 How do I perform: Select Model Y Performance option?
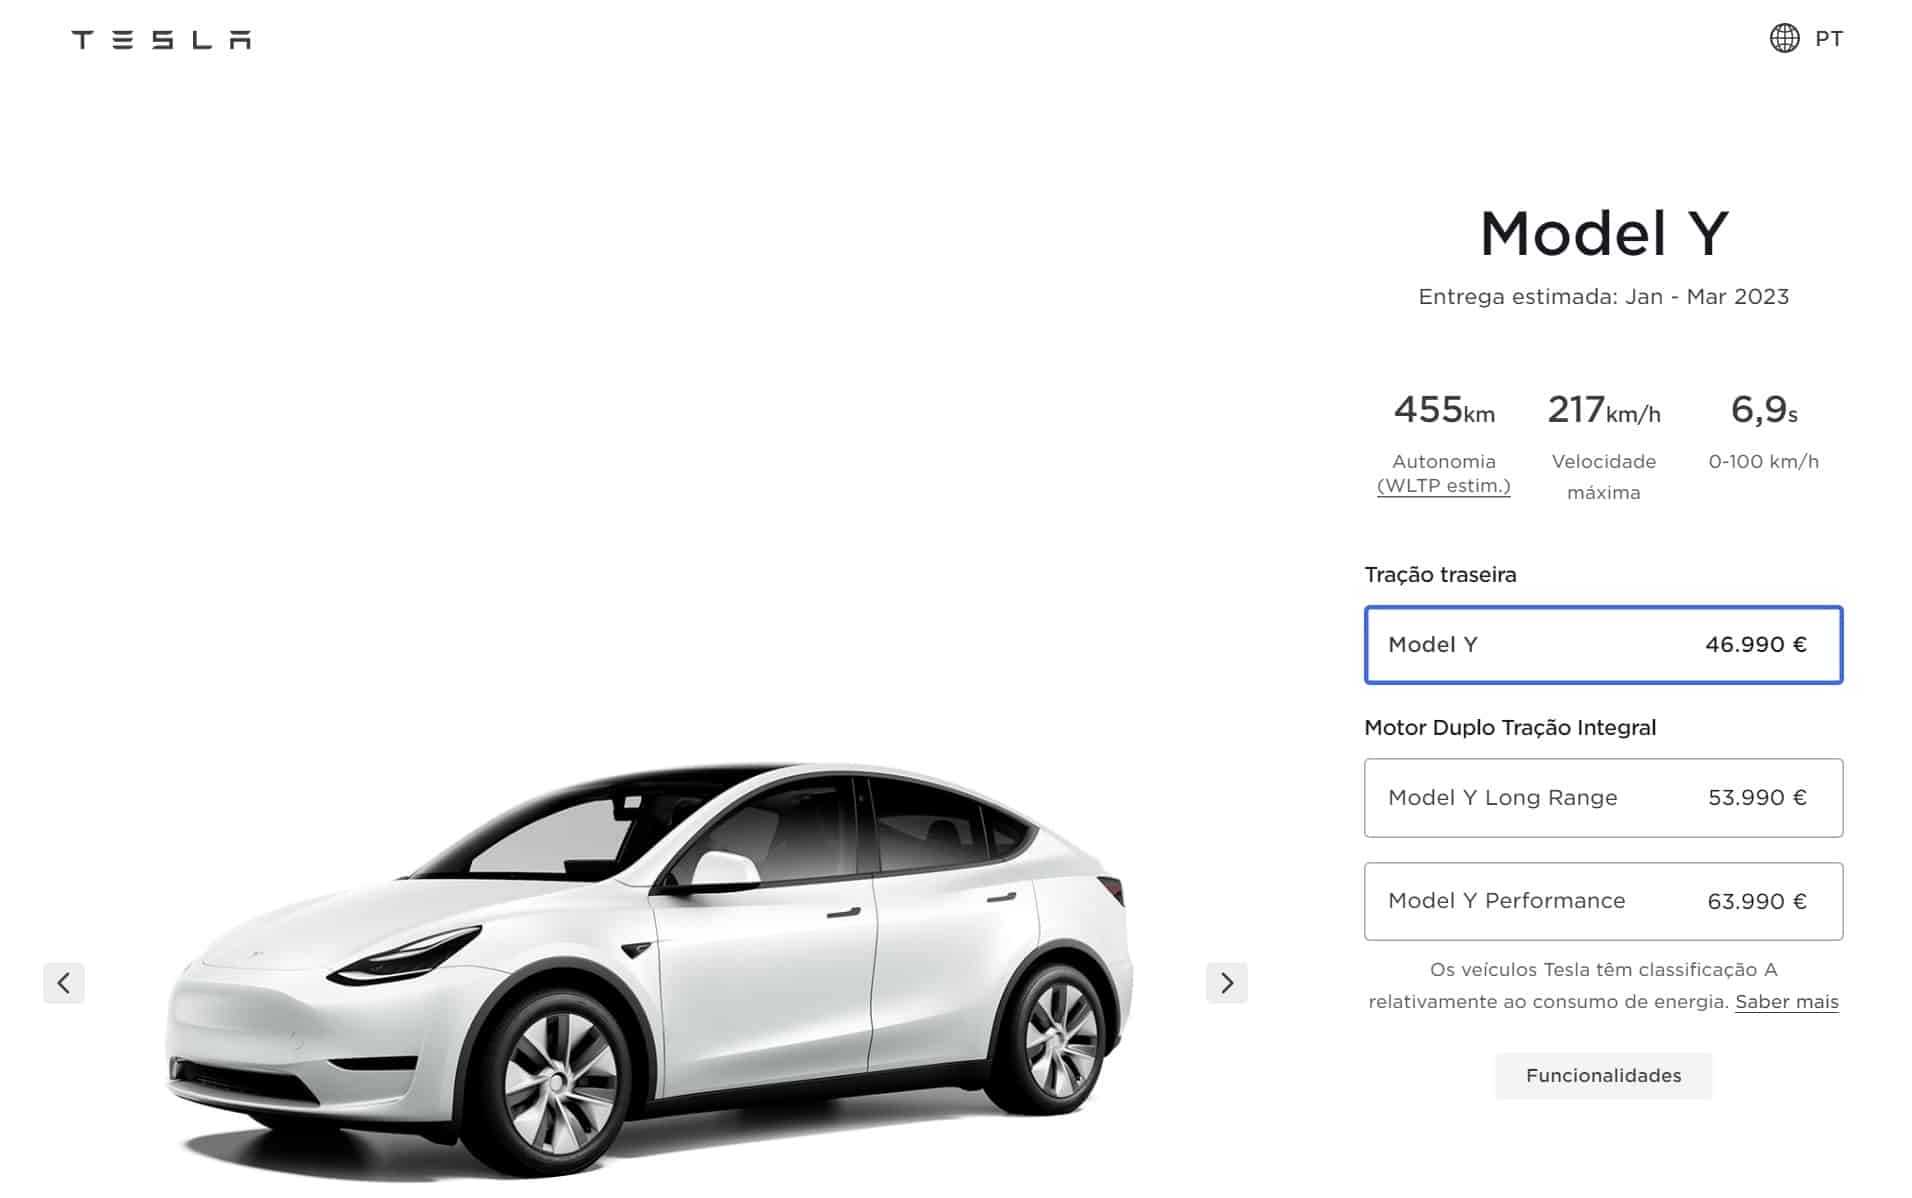[x=1603, y=901]
